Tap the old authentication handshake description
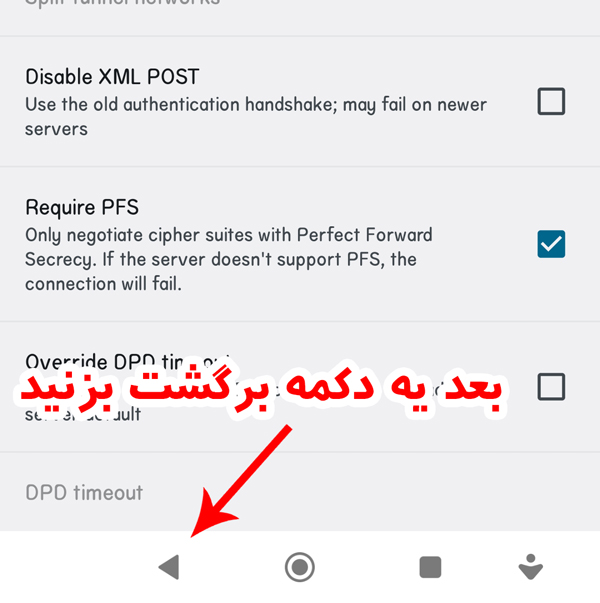Viewport: 600px width, 603px height. click(256, 117)
